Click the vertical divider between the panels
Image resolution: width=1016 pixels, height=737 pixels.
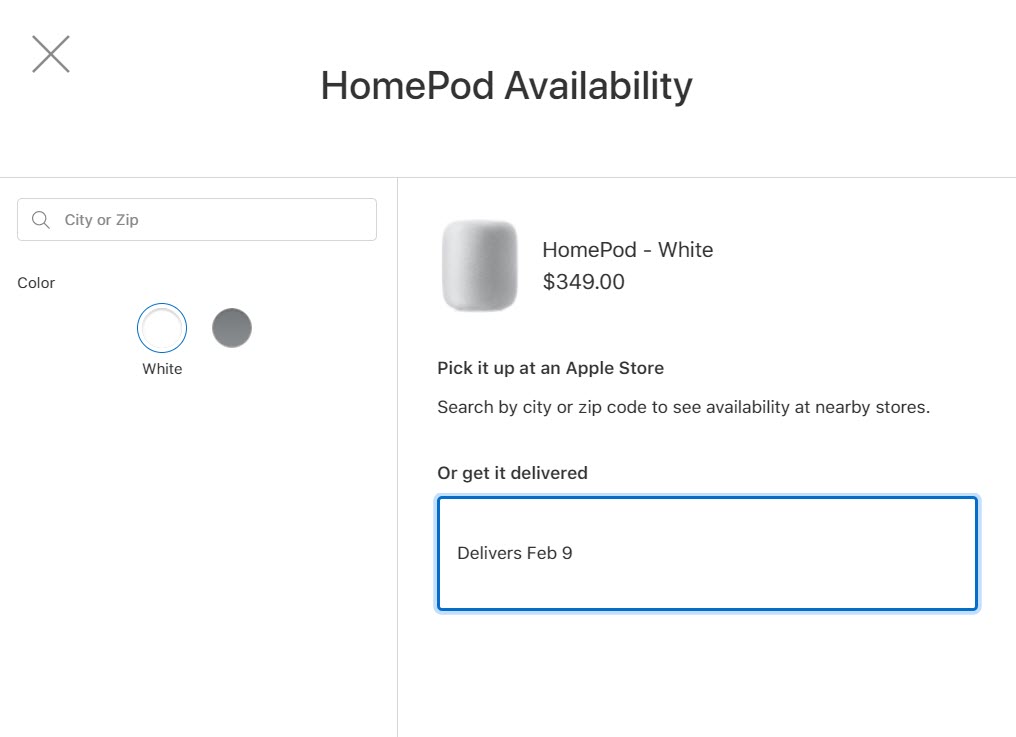point(397,450)
